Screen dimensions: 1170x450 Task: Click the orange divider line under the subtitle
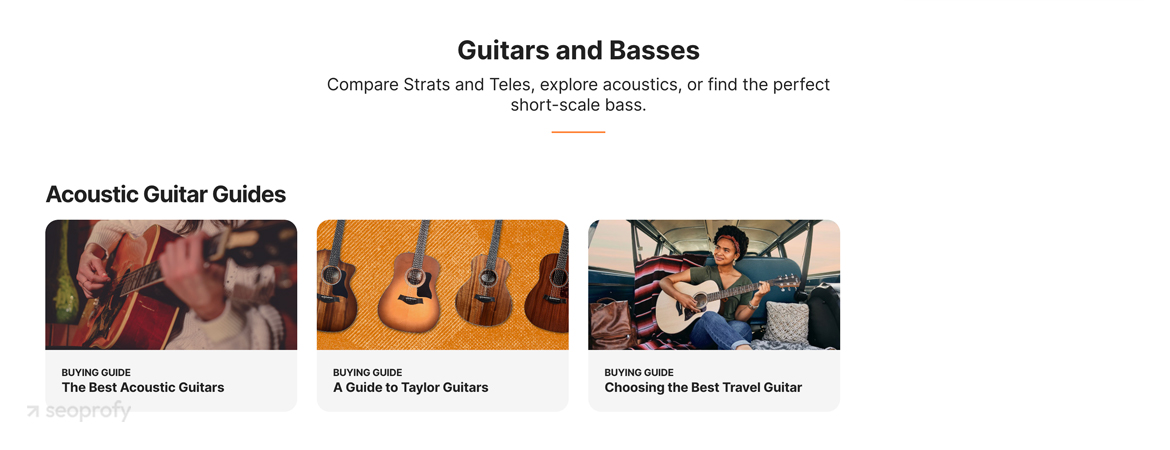coord(578,132)
